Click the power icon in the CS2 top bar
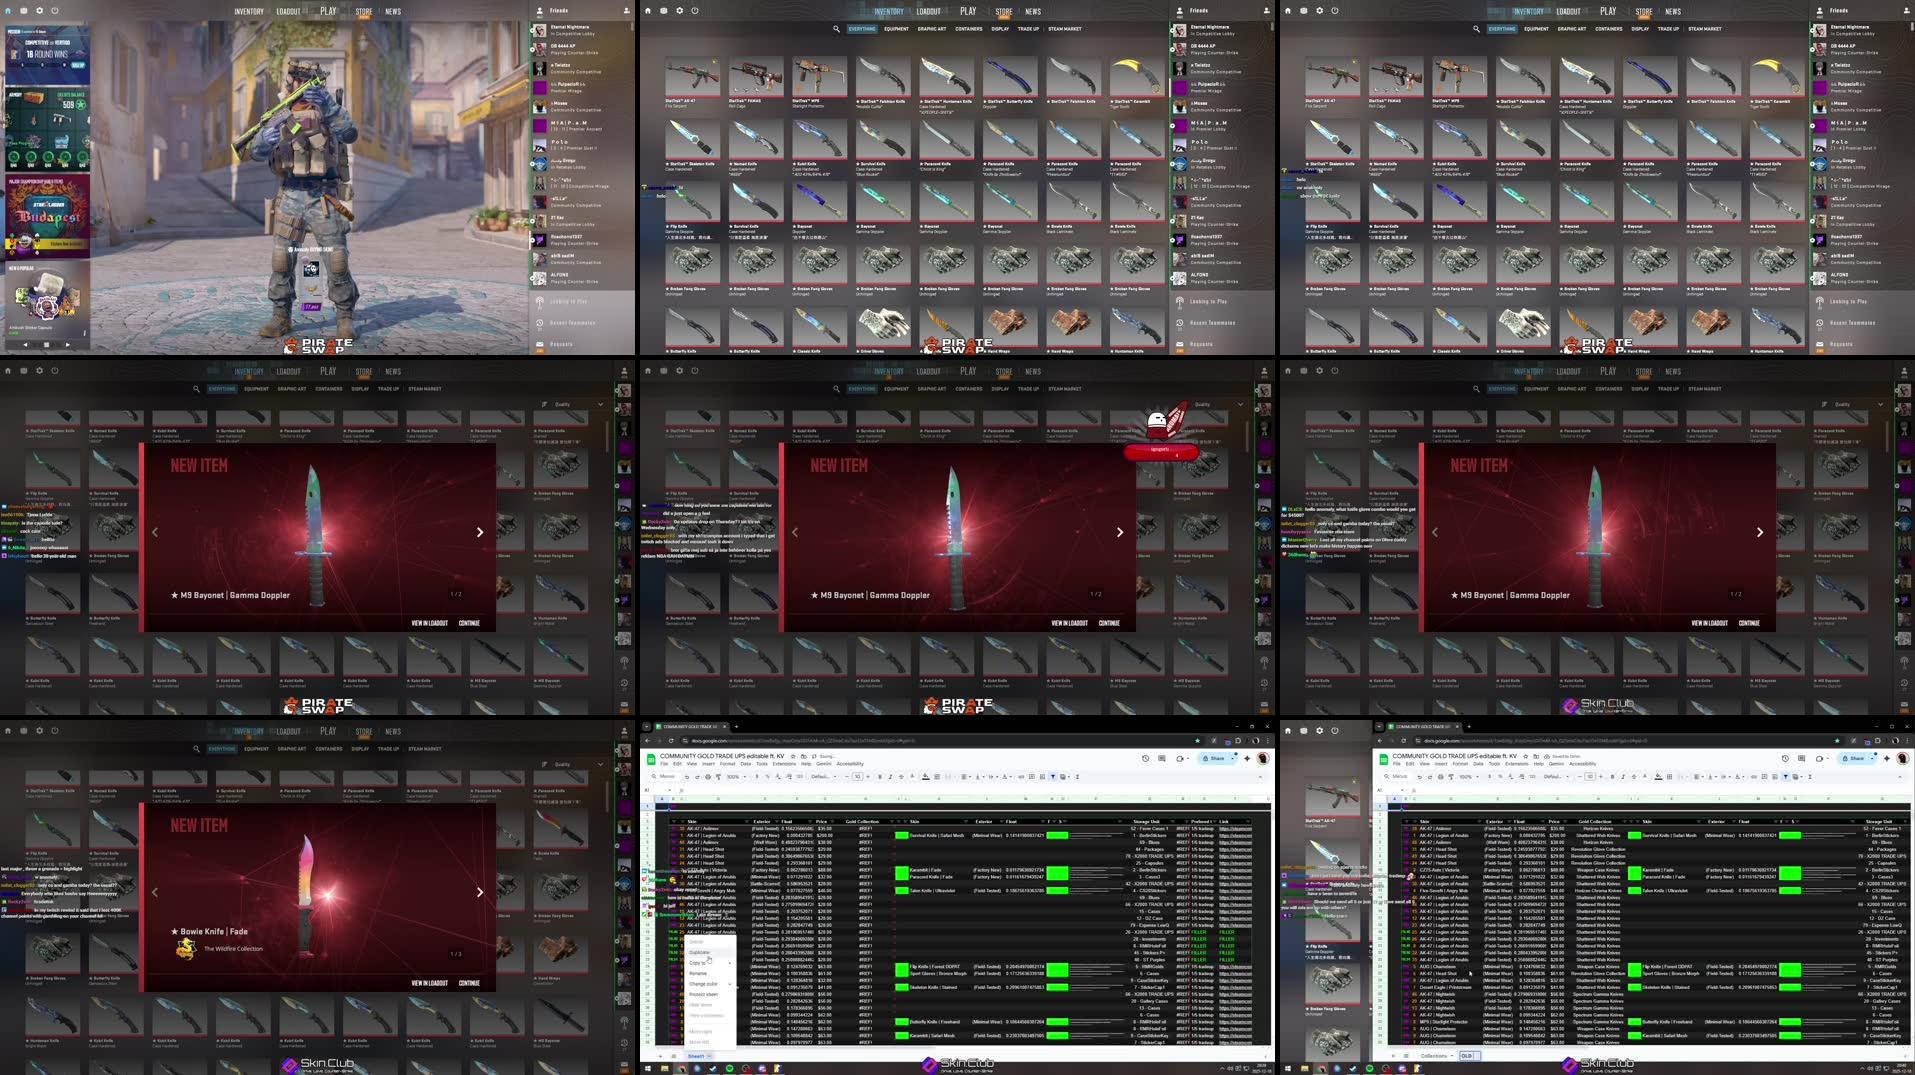1915x1075 pixels. (694, 11)
